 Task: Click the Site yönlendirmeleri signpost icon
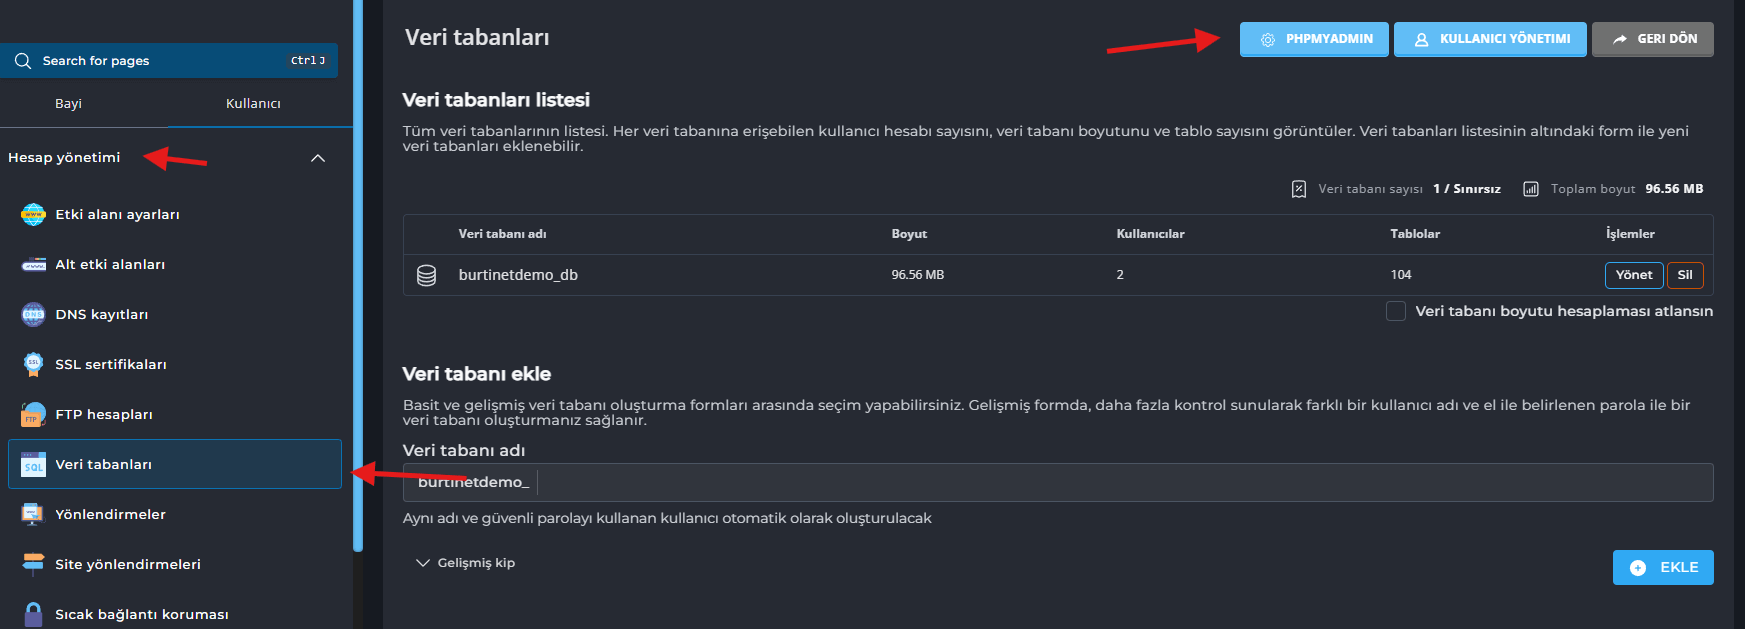tap(33, 564)
